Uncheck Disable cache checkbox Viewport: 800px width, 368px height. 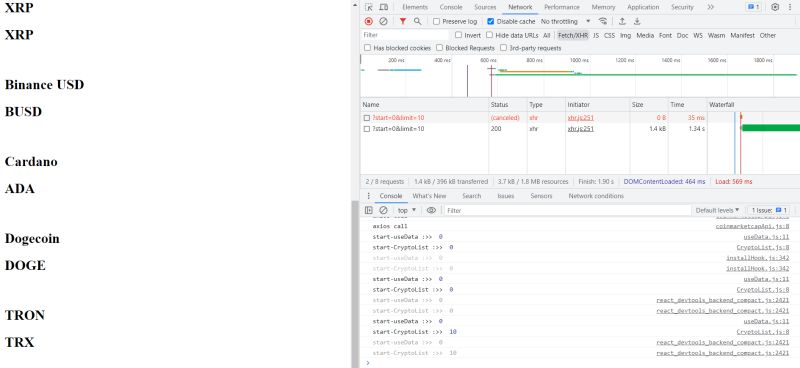pos(491,21)
